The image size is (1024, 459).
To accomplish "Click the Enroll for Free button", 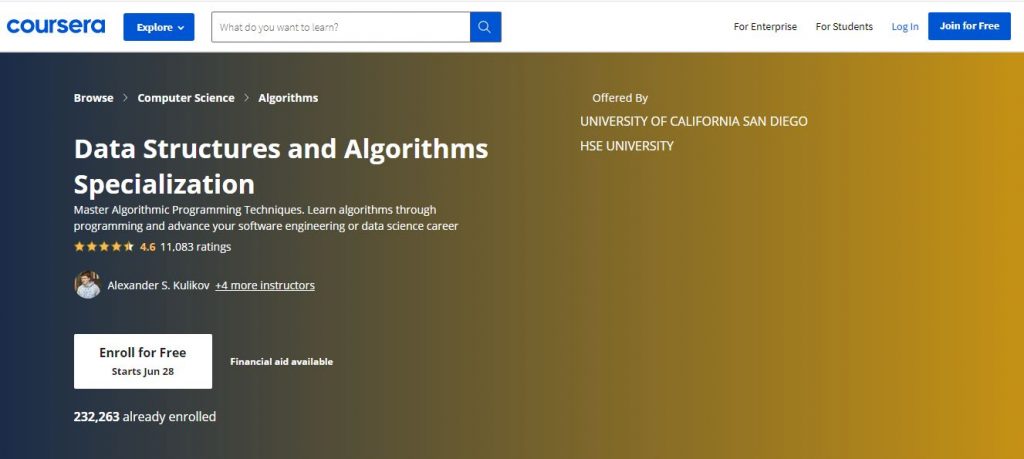I will (x=143, y=360).
